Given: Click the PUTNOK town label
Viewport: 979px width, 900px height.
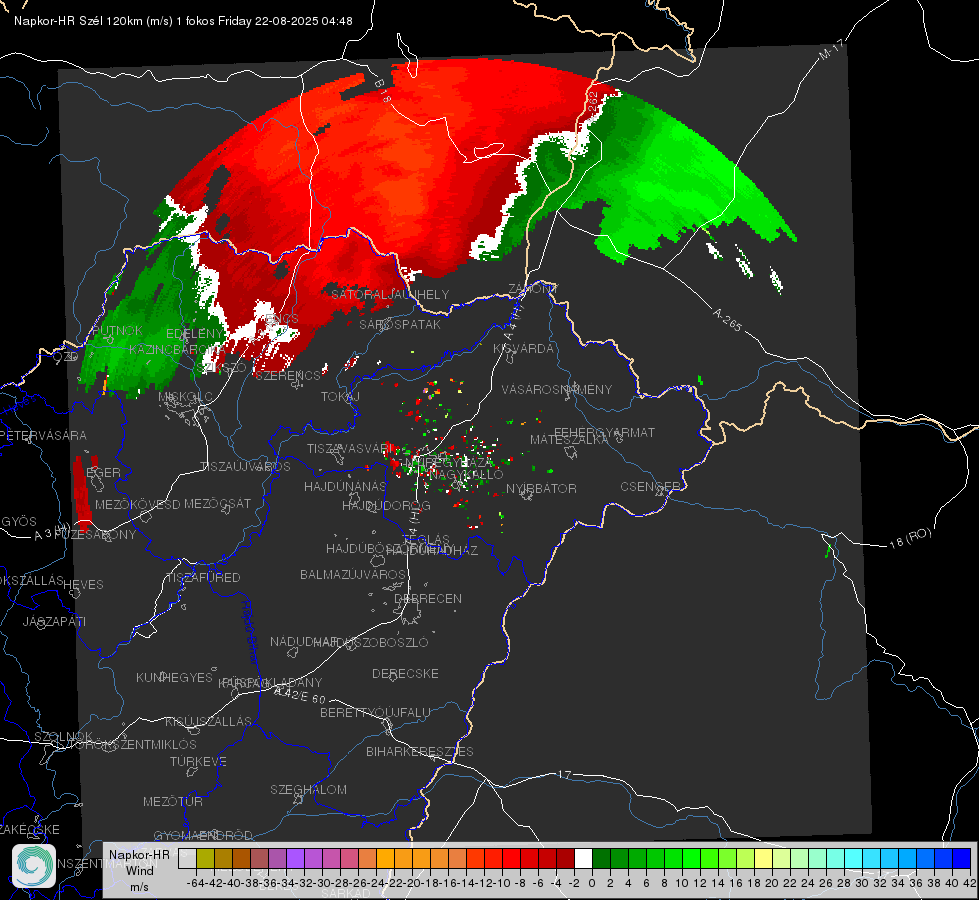Looking at the screenshot, I should 117,330.
